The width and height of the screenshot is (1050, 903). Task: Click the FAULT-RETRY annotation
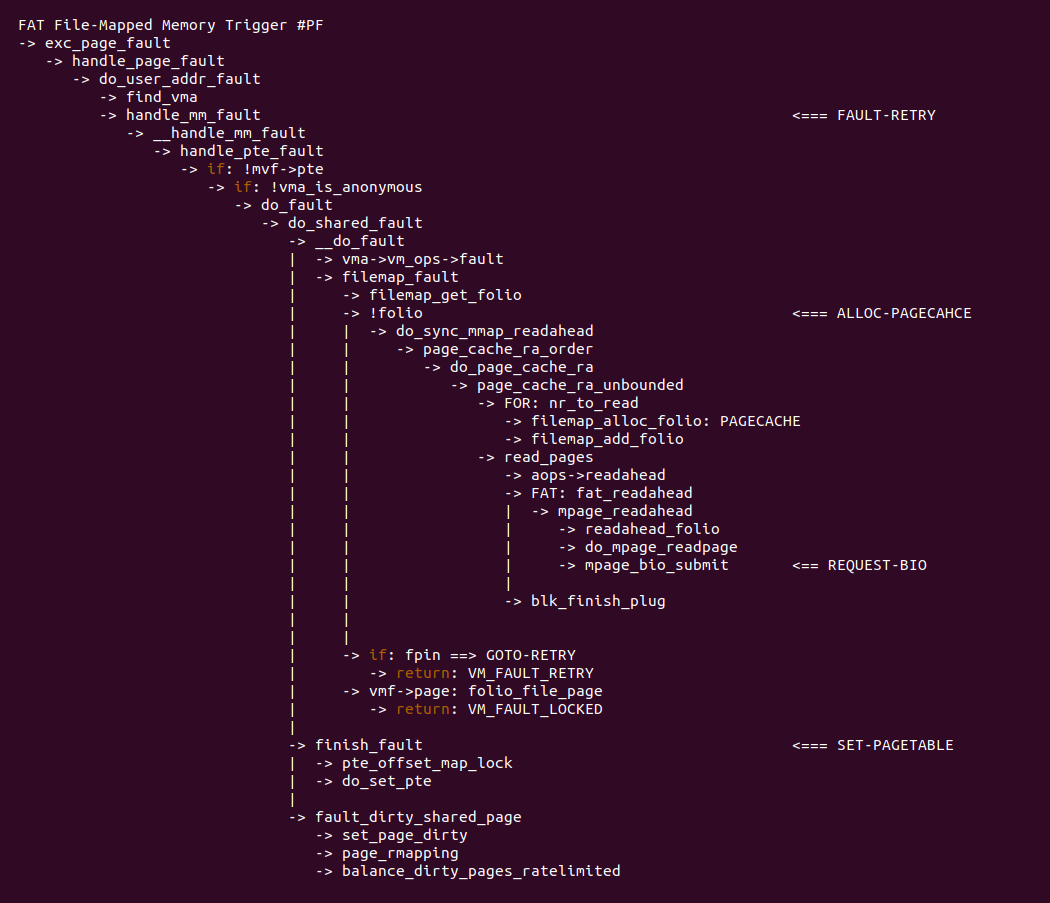885,115
